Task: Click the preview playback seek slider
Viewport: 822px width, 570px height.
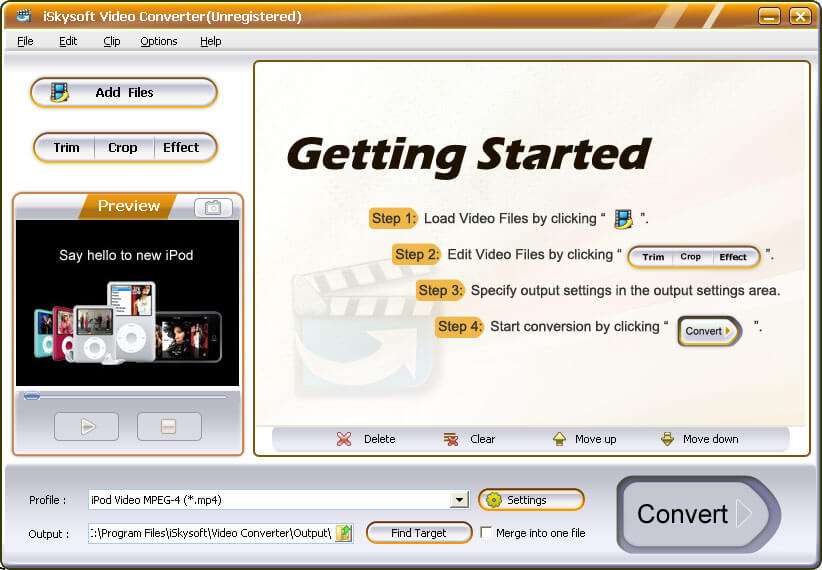Action: (126, 397)
